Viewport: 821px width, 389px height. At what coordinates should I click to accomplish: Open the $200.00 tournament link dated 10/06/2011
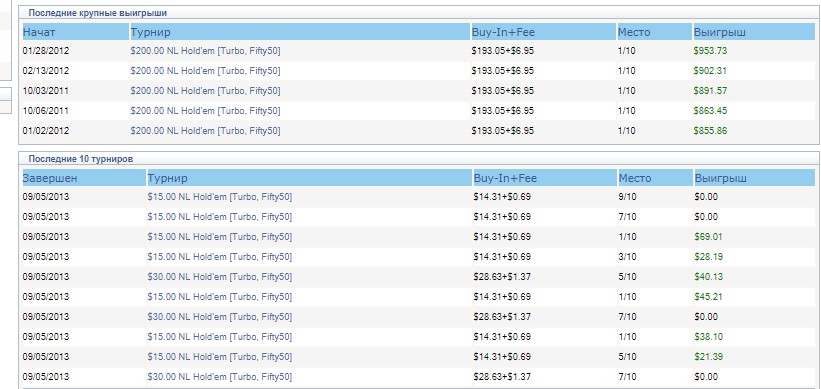pyautogui.click(x=205, y=111)
